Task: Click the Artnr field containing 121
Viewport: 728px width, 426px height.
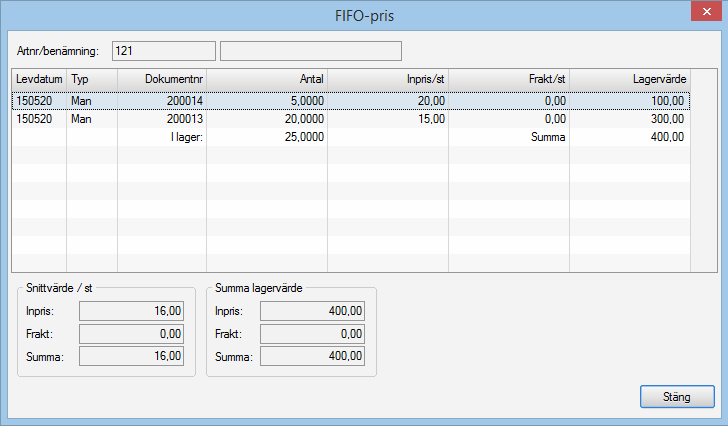Action: [164, 50]
